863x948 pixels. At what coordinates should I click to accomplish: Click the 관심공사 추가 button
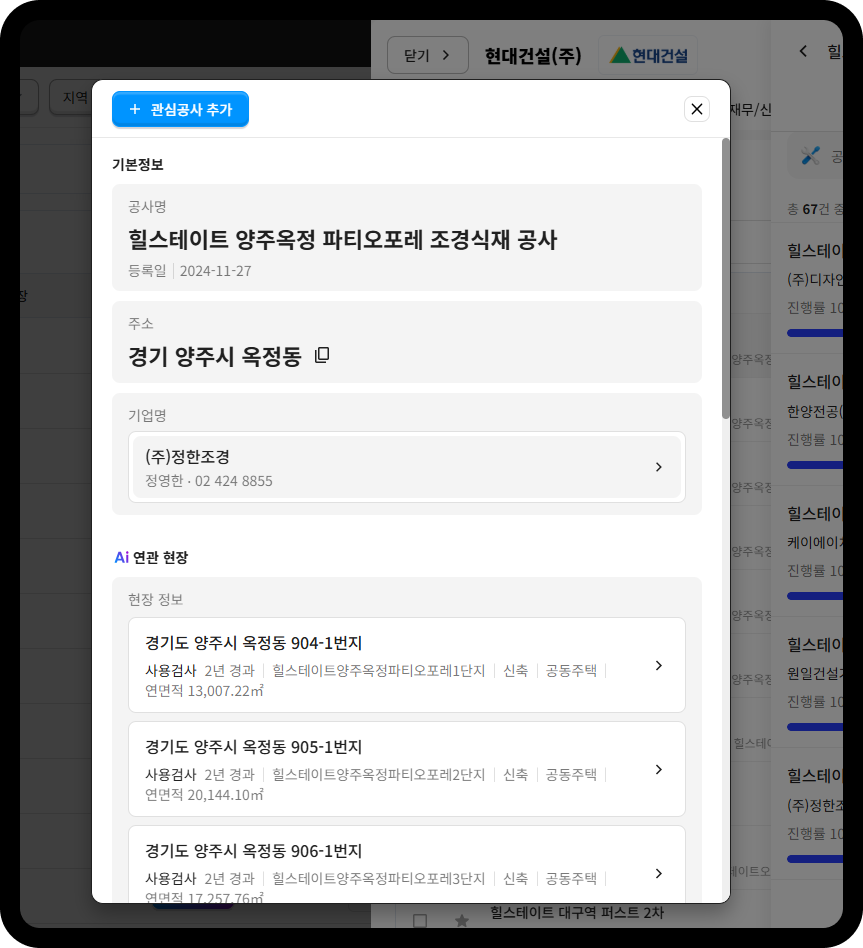coord(180,109)
